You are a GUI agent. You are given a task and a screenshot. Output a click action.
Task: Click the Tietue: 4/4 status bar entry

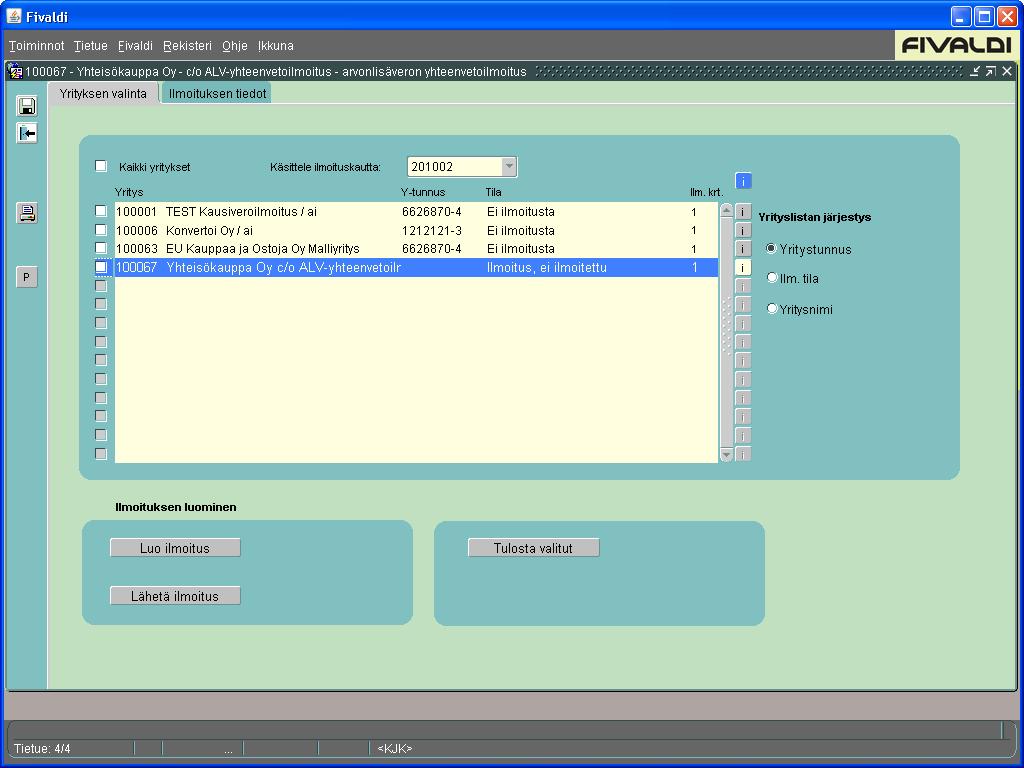tap(42, 748)
